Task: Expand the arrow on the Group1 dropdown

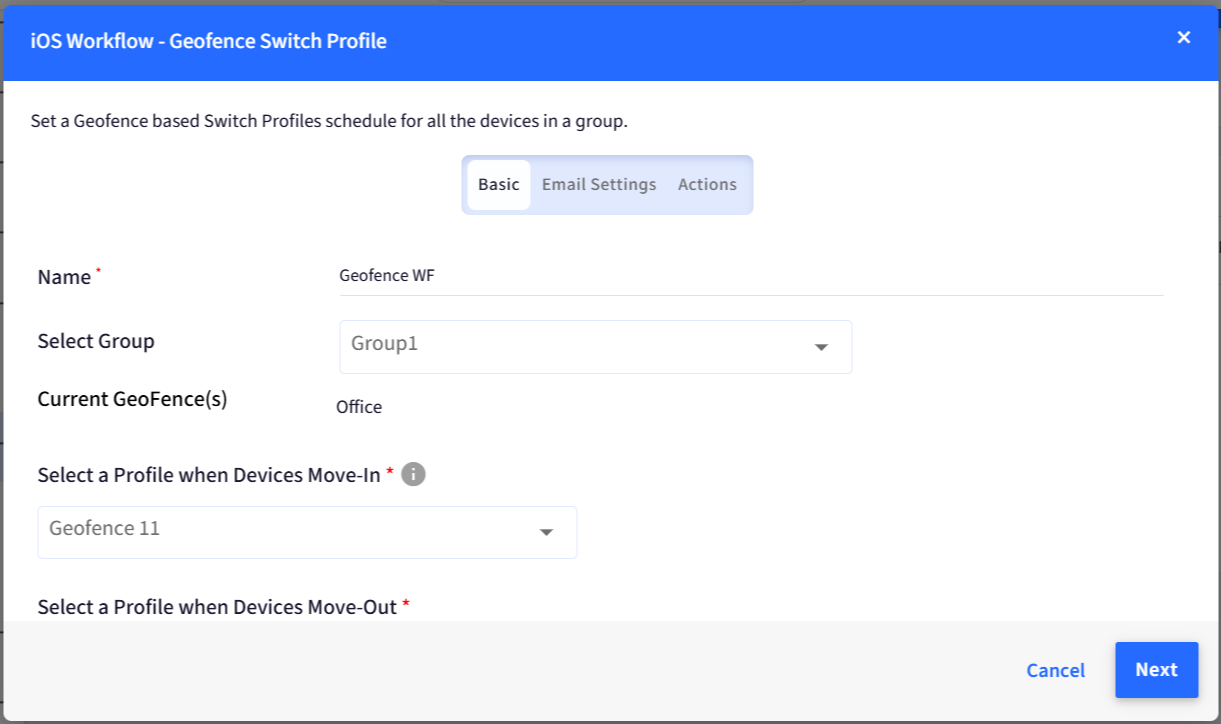Action: click(x=821, y=348)
